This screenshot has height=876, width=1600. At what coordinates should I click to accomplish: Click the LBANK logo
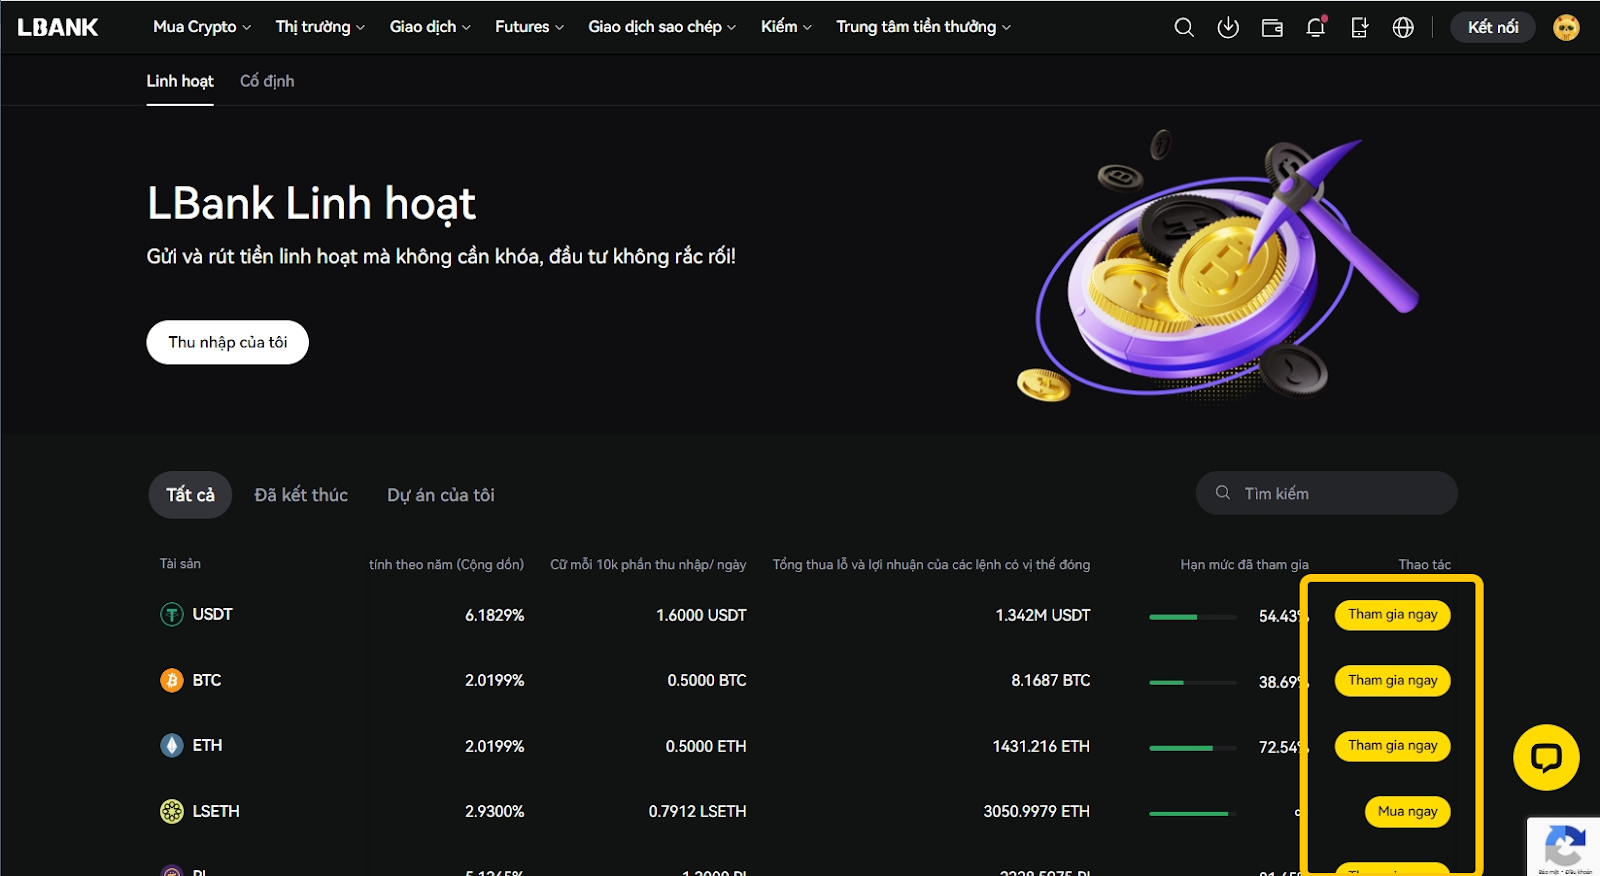(x=58, y=27)
